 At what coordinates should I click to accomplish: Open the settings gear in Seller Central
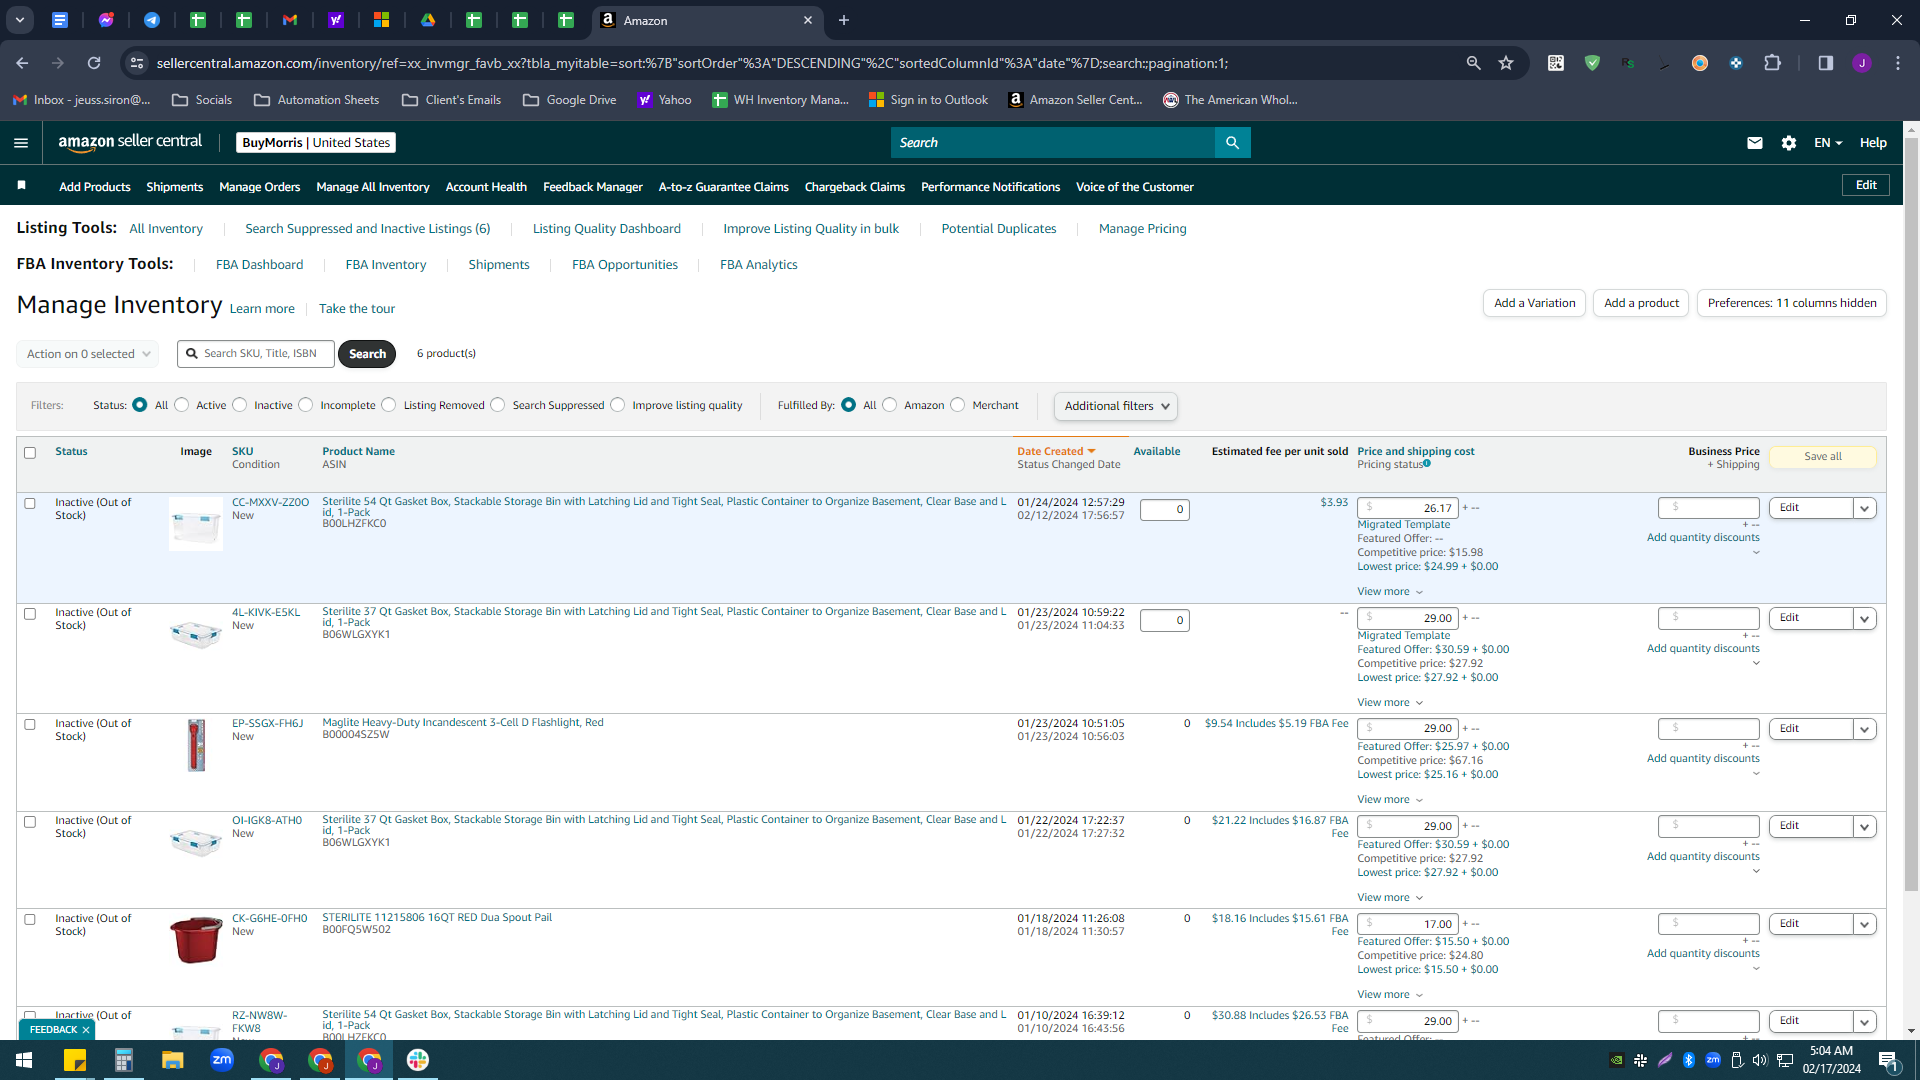pyautogui.click(x=1789, y=143)
